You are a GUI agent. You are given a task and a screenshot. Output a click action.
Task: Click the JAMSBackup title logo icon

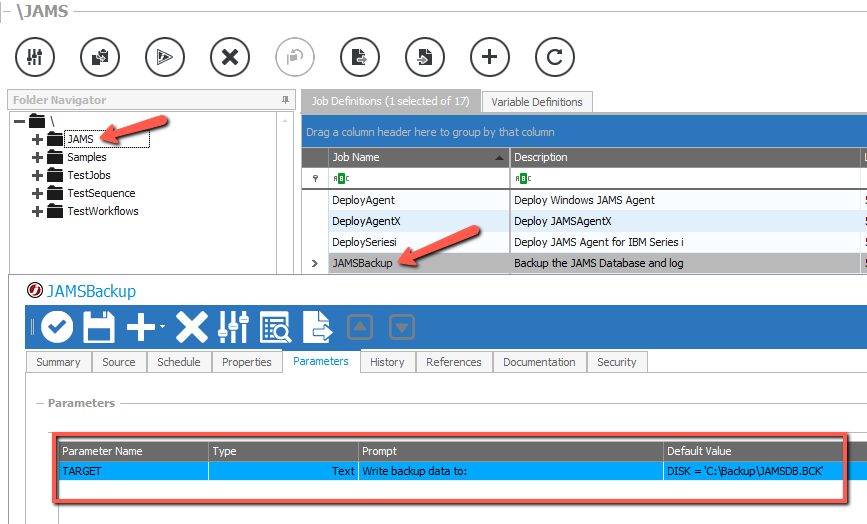pos(35,290)
